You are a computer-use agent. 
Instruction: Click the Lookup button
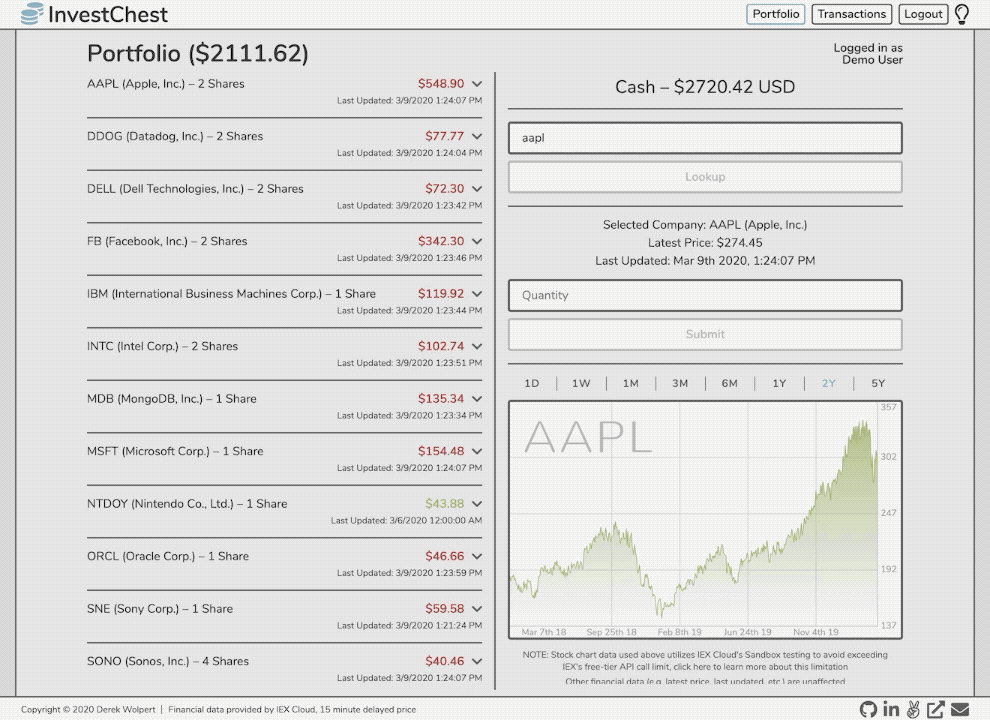click(705, 177)
